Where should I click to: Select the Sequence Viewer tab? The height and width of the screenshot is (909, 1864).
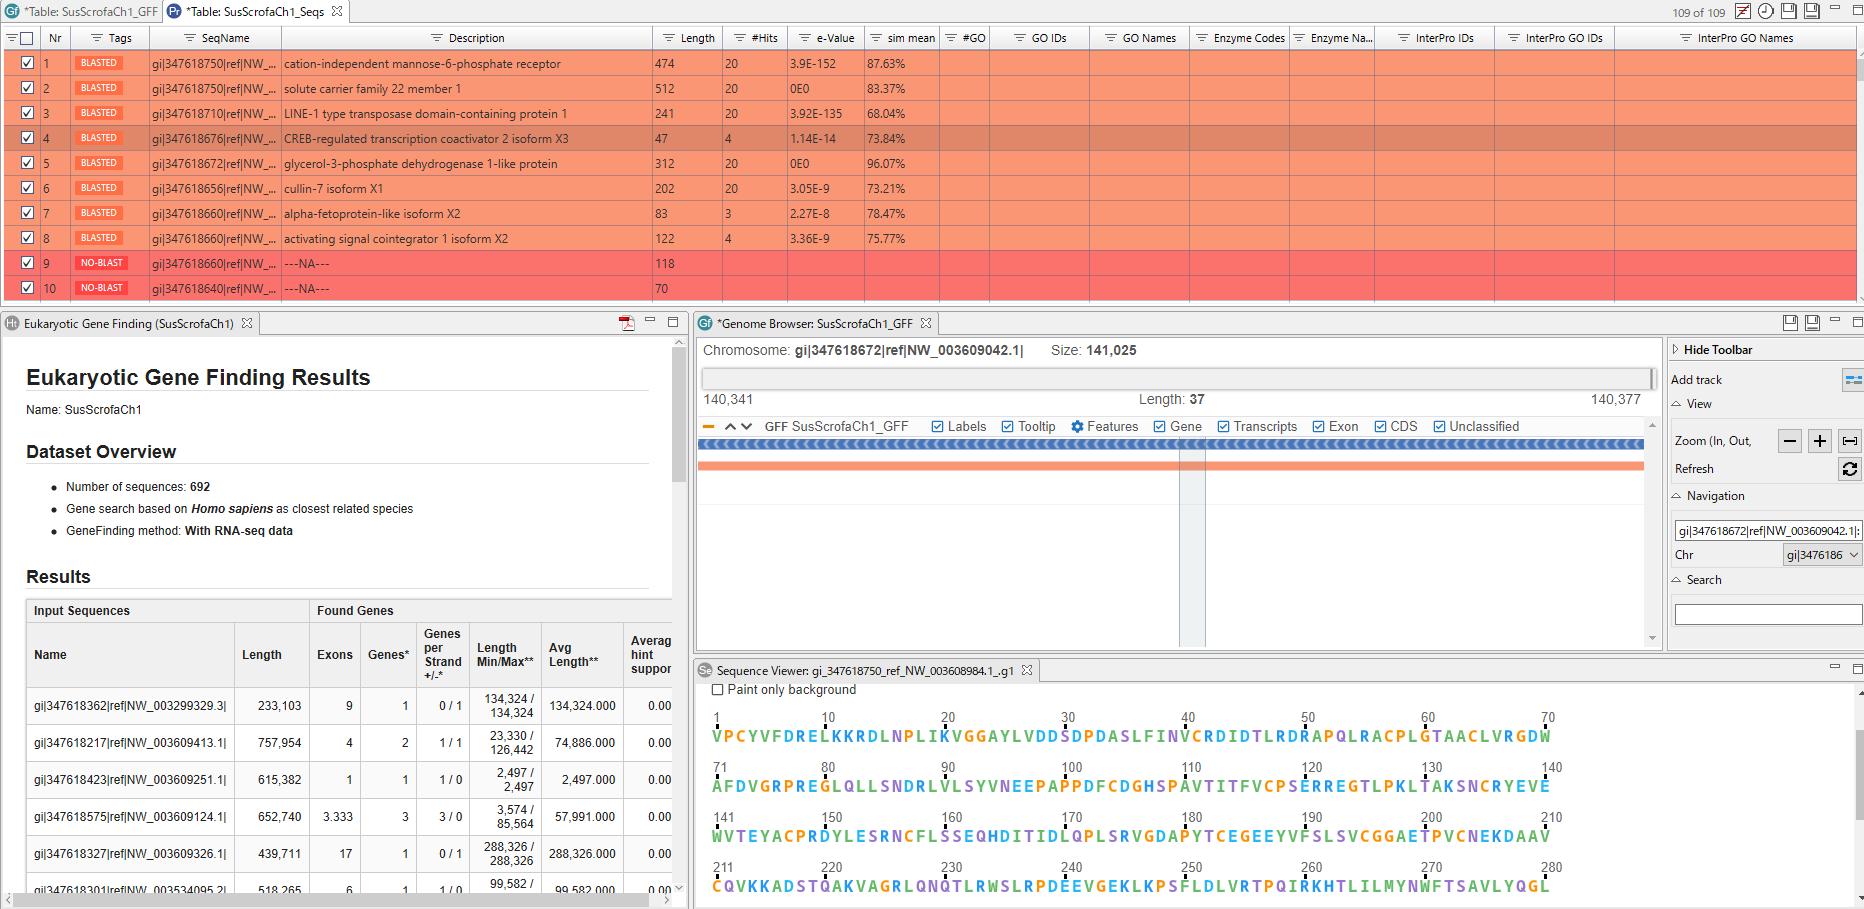point(865,671)
